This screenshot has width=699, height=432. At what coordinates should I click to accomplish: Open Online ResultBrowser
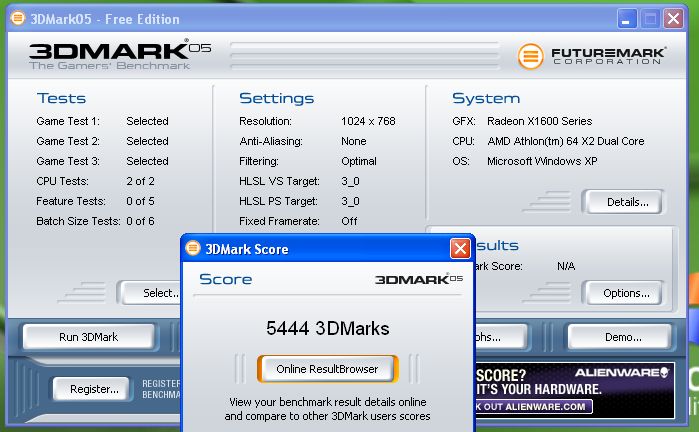click(x=327, y=369)
